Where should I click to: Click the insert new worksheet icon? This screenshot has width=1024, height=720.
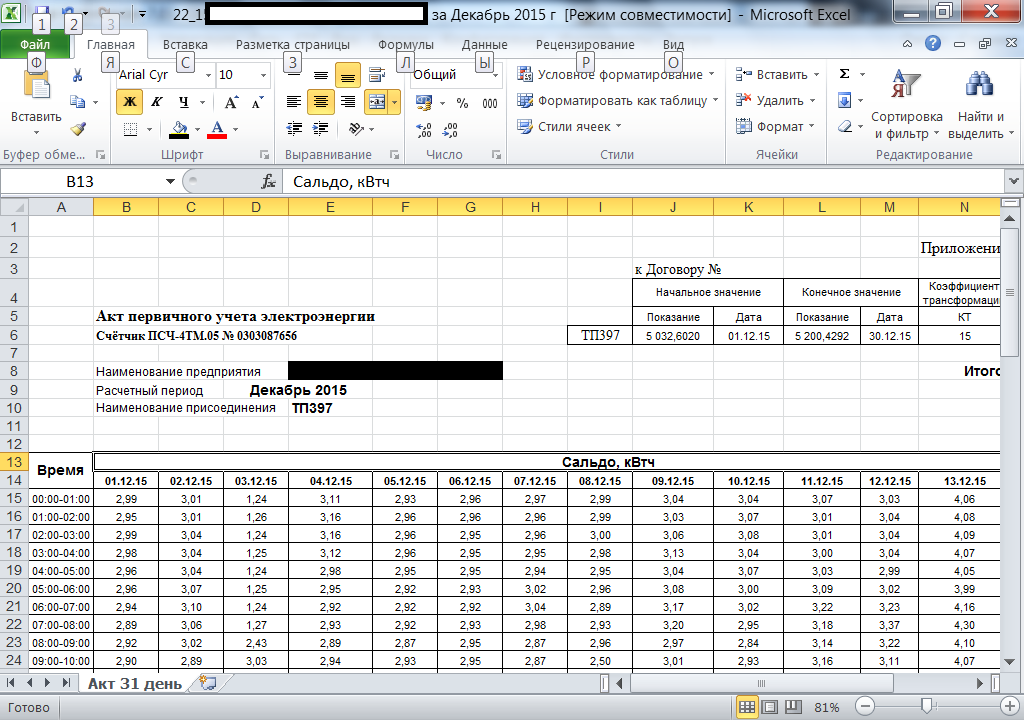tap(208, 682)
